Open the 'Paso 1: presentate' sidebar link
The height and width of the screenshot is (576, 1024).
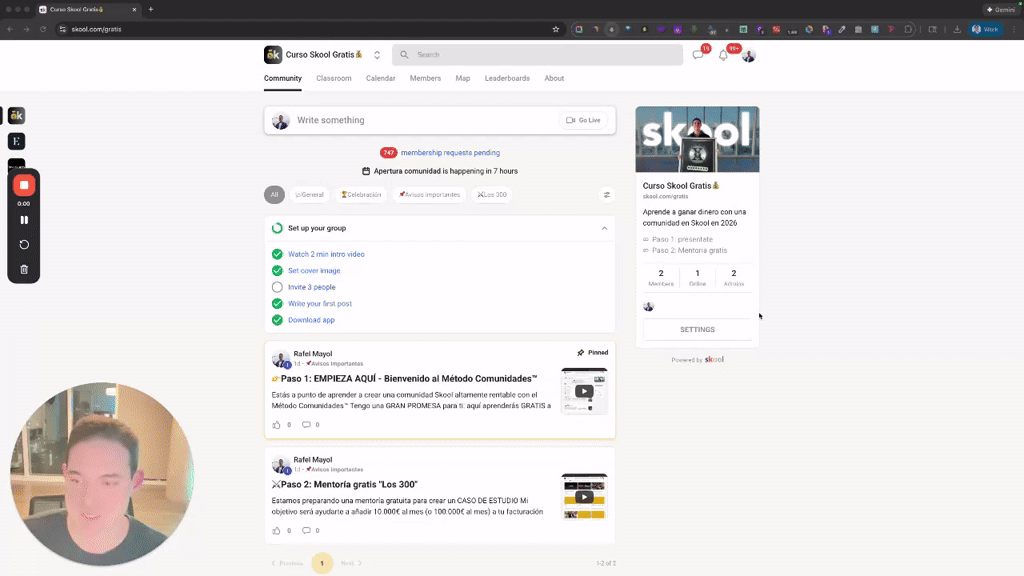point(682,240)
